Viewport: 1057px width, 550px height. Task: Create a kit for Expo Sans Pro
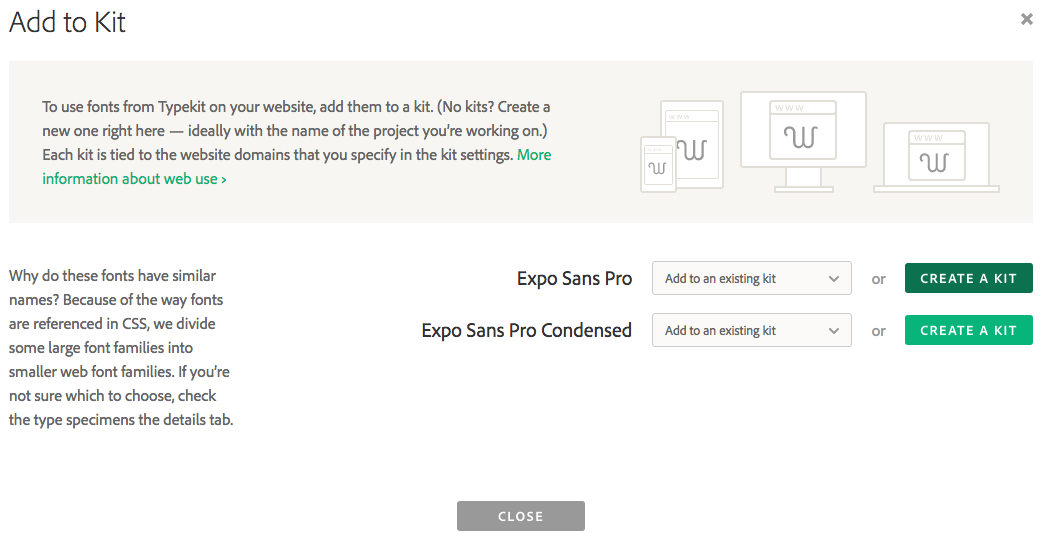pos(968,279)
